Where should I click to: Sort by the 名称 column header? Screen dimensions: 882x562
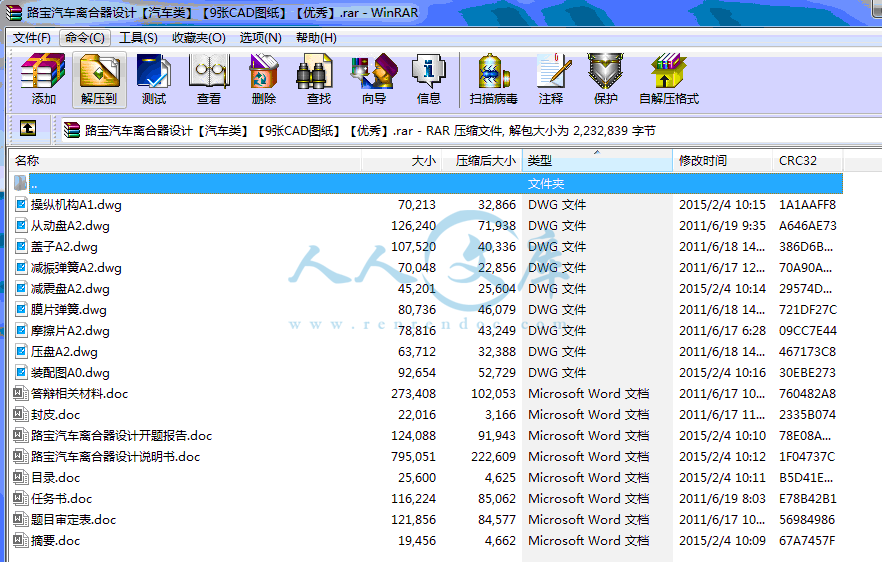(186, 161)
